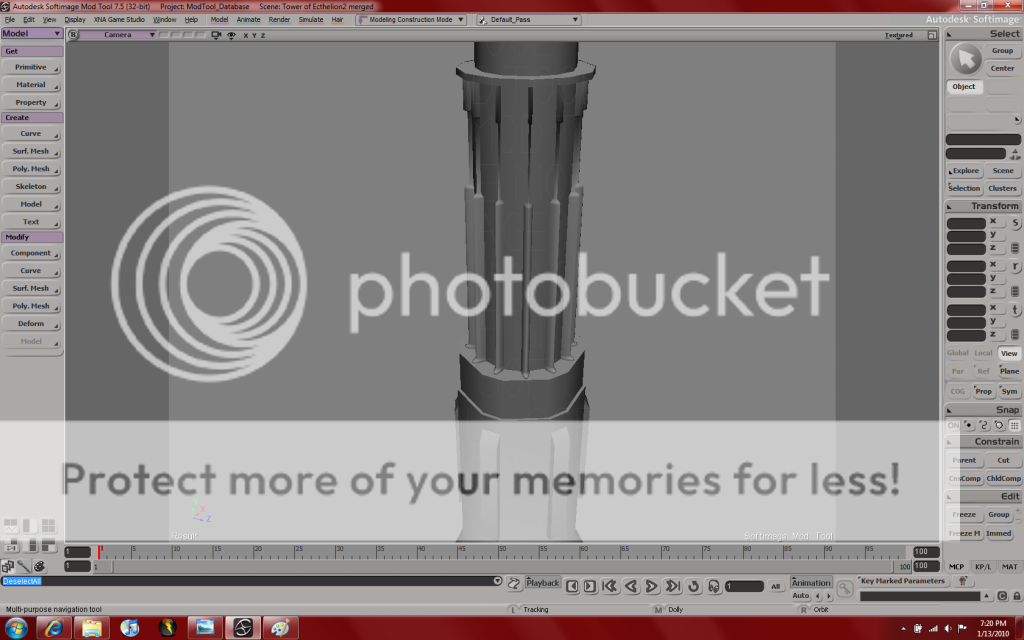
Task: Toggle Sym symmetry mode
Action: pos(1009,392)
